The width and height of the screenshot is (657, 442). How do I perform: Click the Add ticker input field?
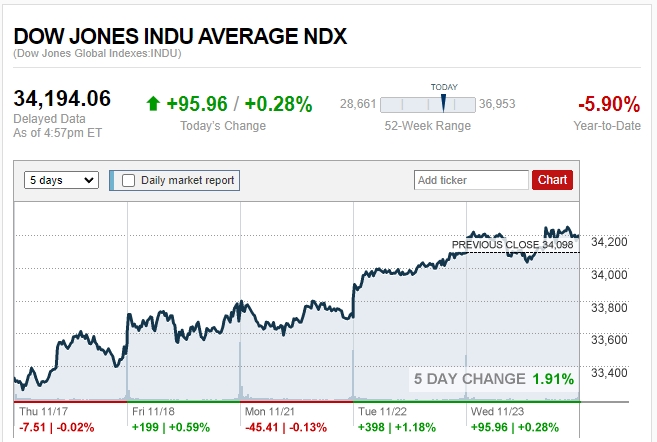point(471,180)
